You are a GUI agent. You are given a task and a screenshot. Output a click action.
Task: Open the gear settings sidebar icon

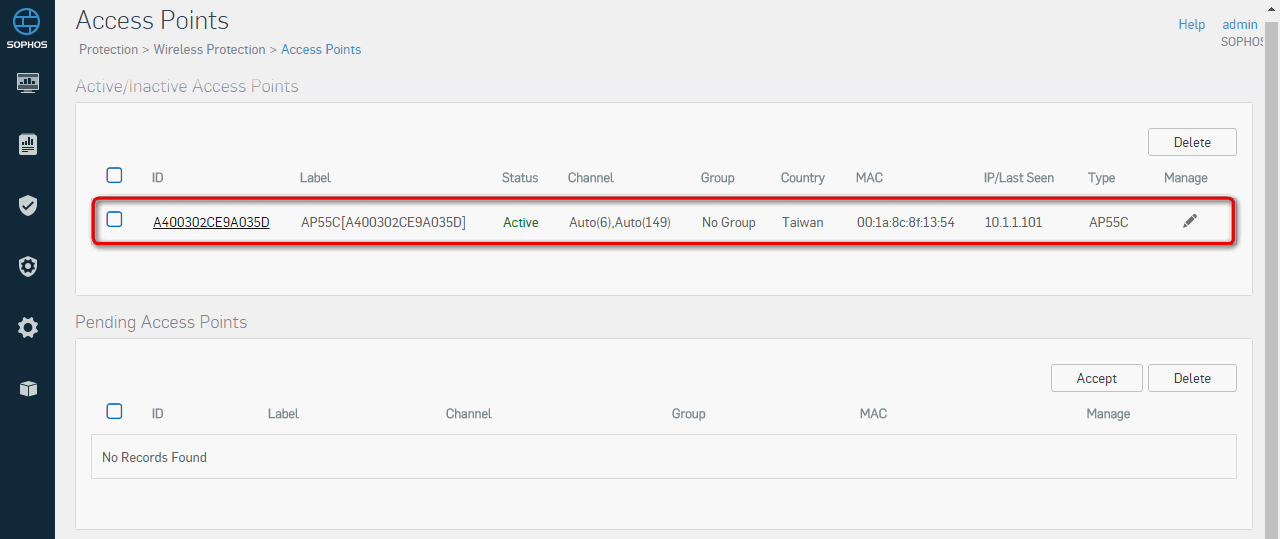(x=28, y=327)
